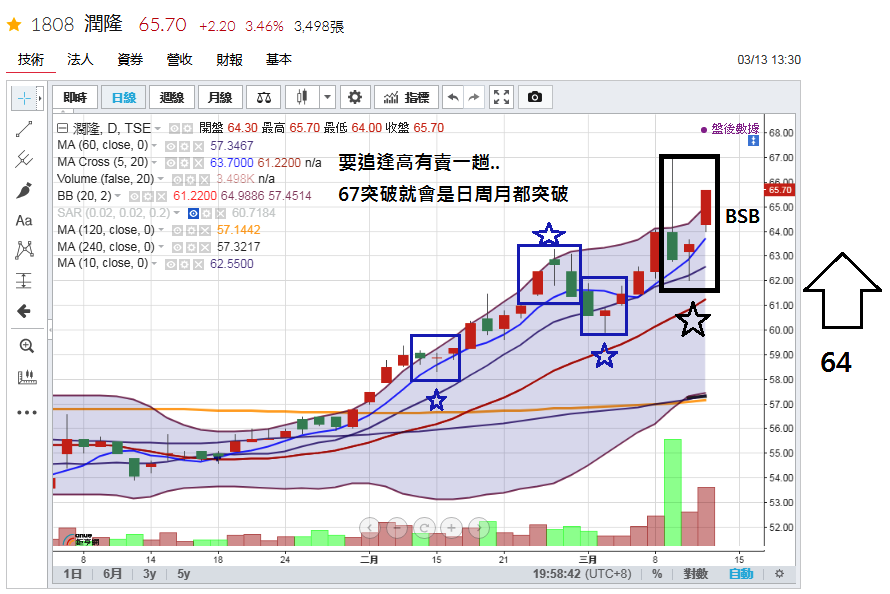Open dropdown arrow for Volume (false, 20)
890x594 pixels.
[161, 179]
